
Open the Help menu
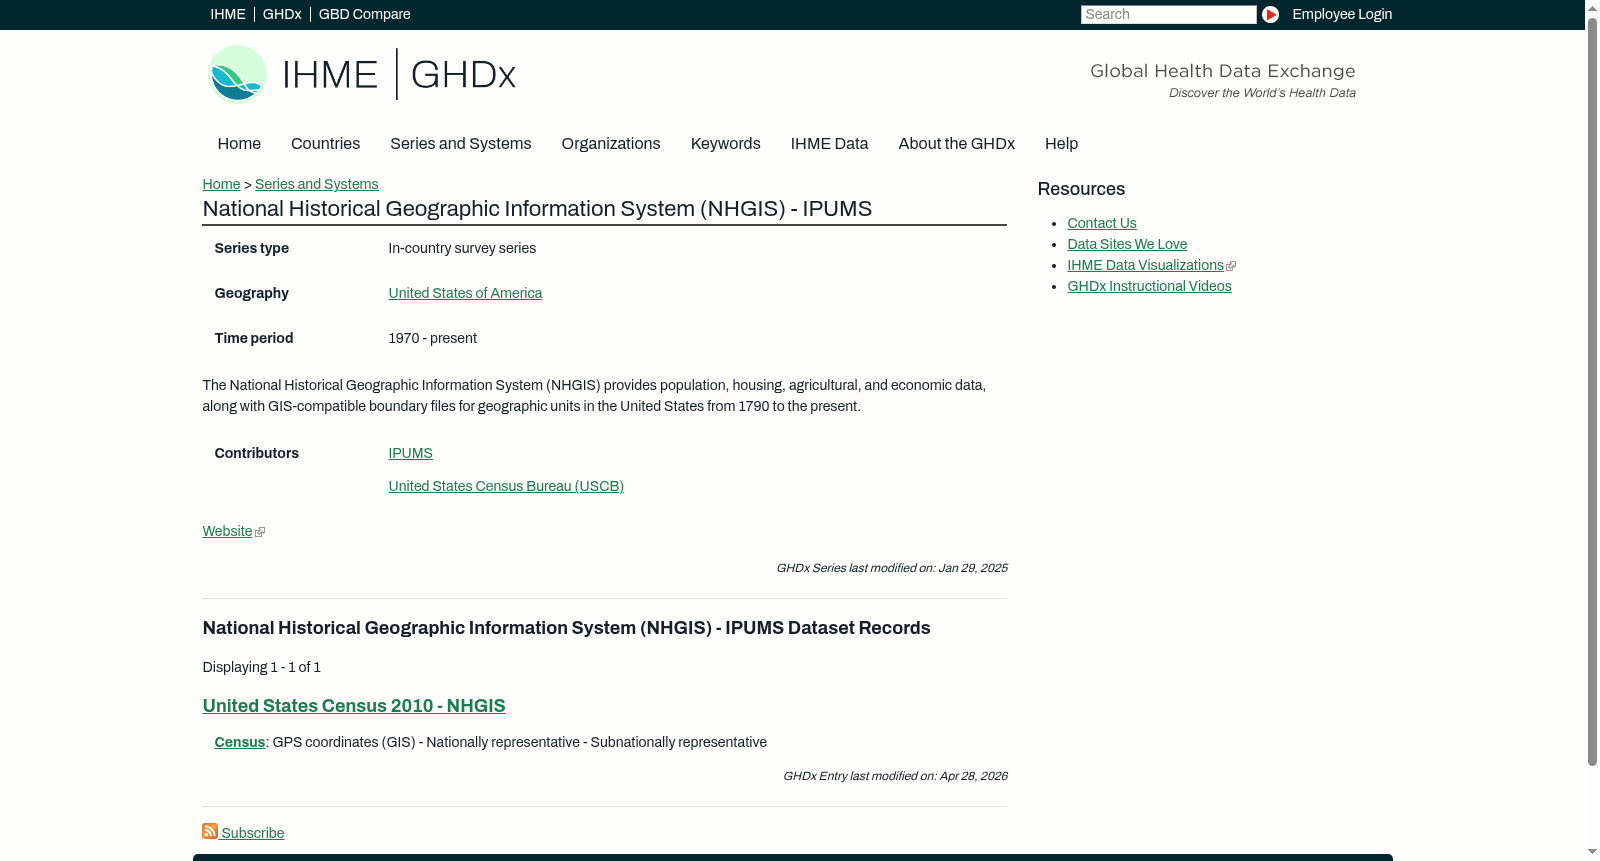1061,144
